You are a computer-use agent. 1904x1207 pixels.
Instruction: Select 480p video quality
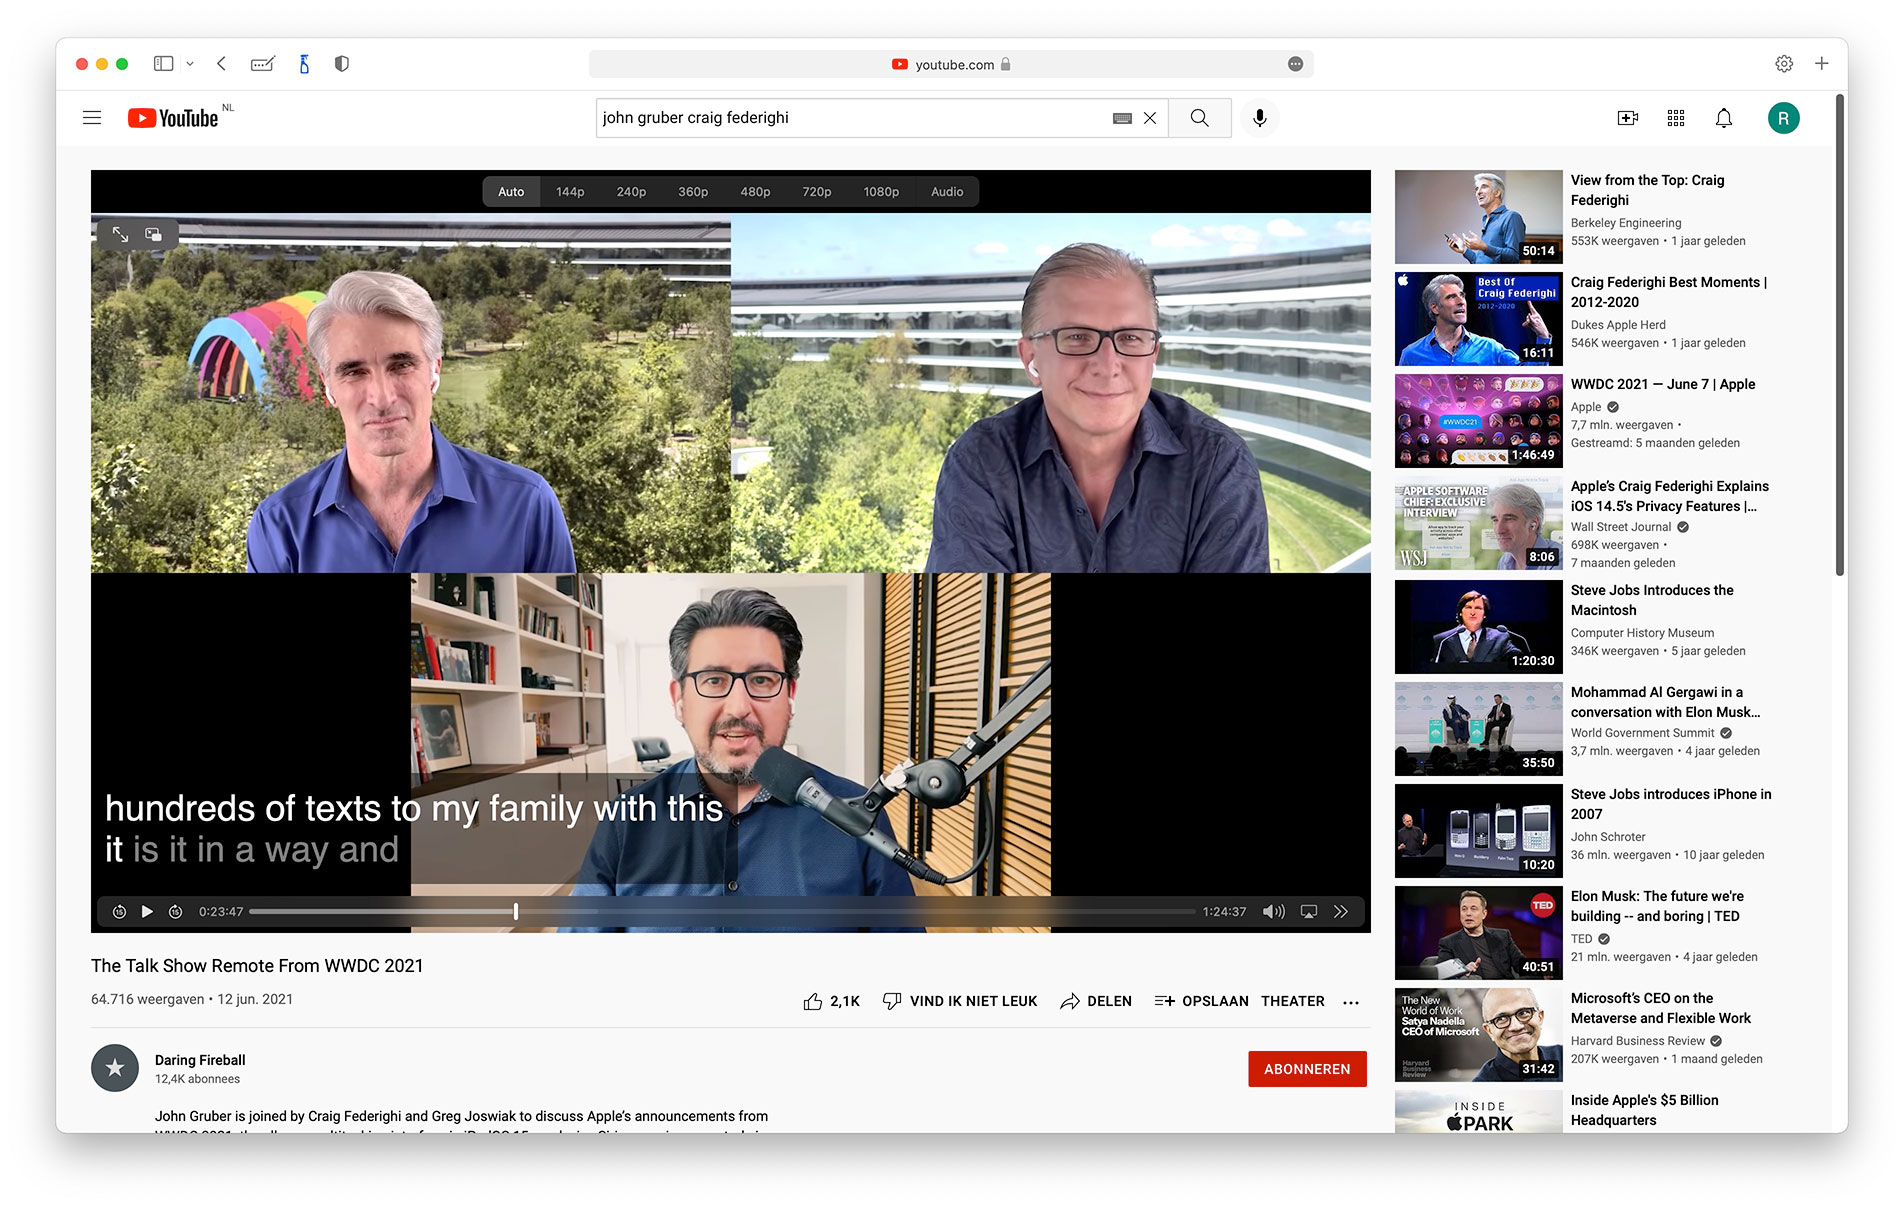[755, 192]
